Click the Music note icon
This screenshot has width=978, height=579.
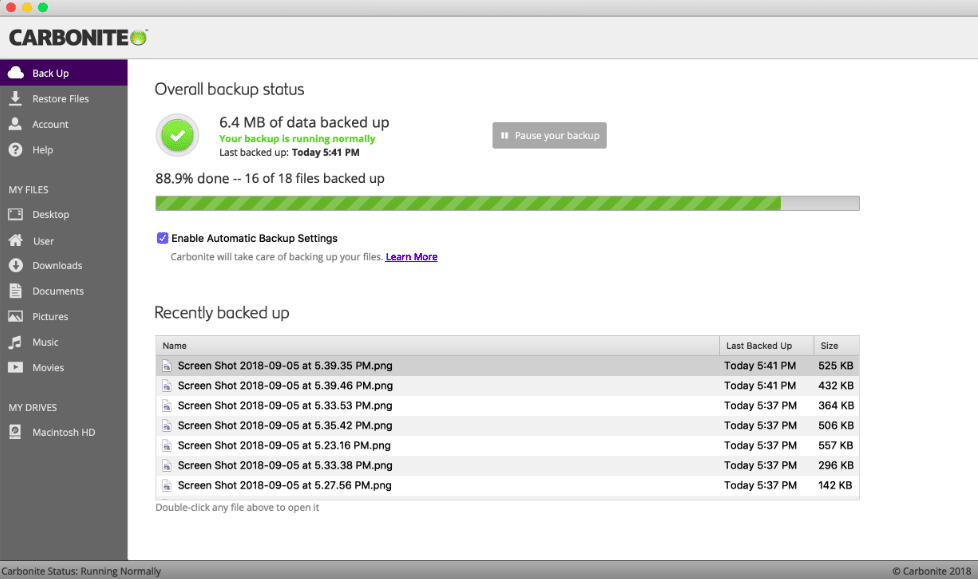pos(16,342)
